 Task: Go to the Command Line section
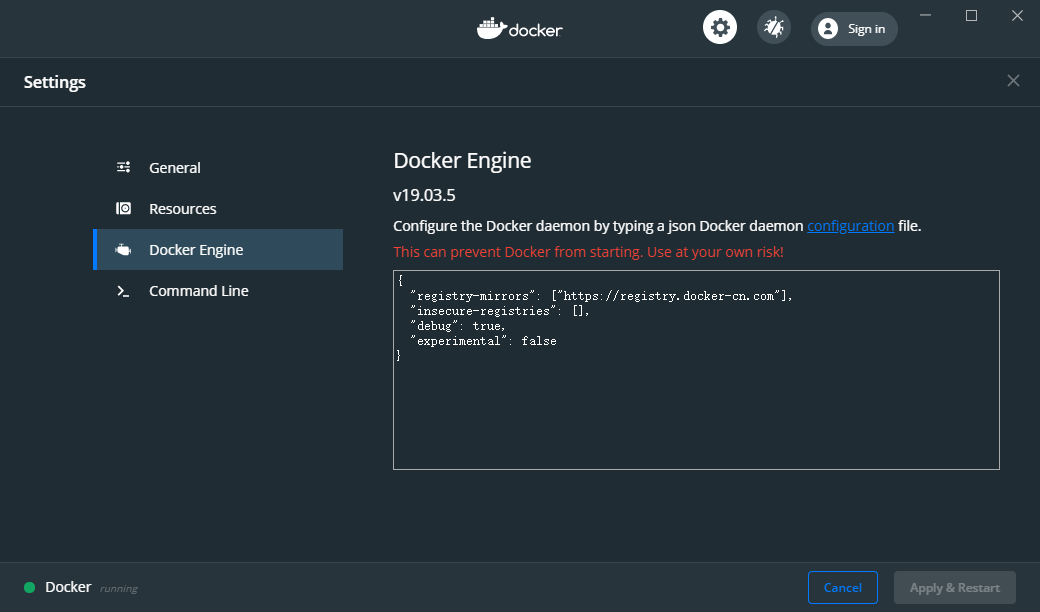click(x=218, y=290)
